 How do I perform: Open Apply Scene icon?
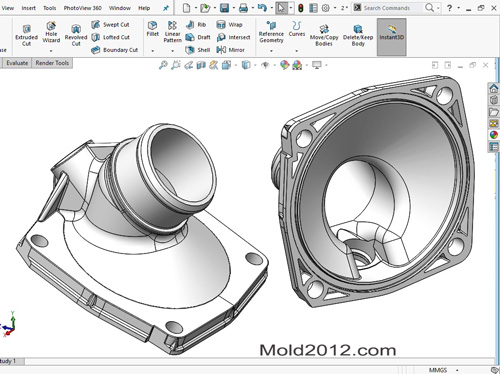[297, 65]
